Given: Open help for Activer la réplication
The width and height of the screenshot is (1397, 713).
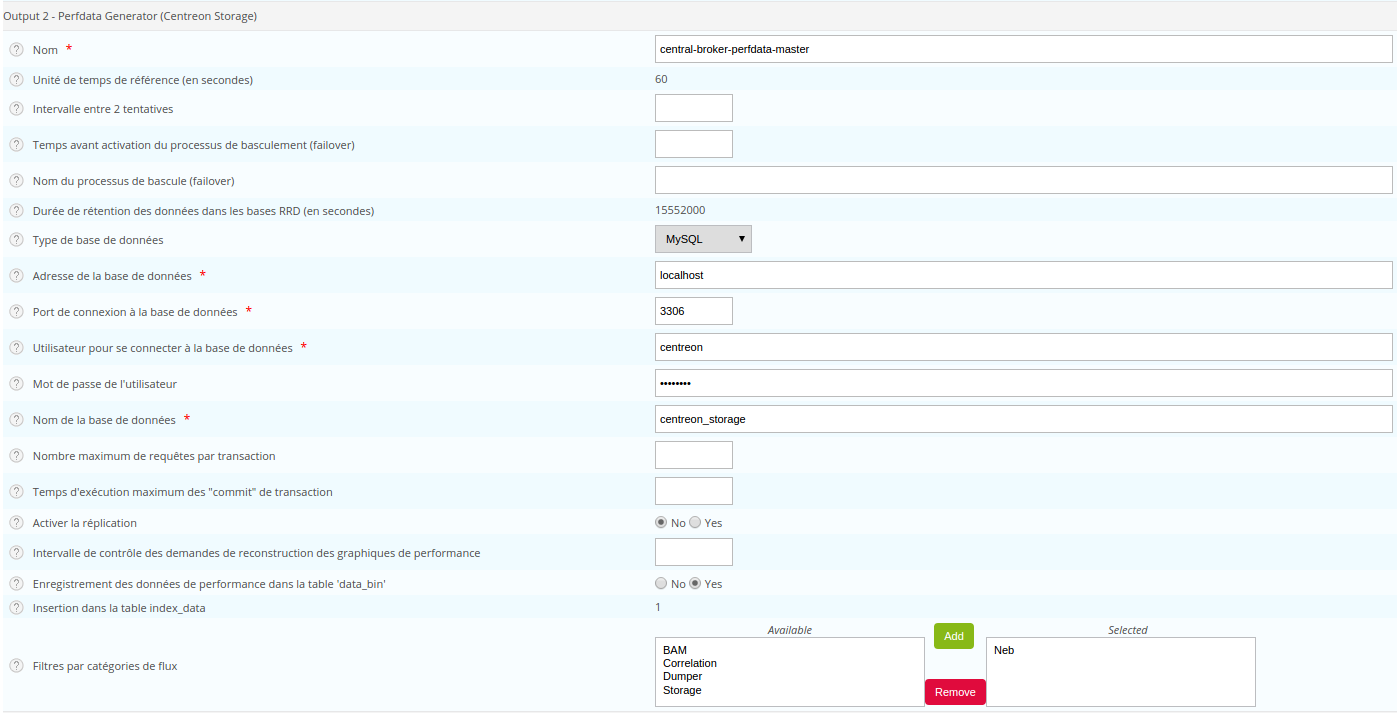Looking at the screenshot, I should coord(16,523).
